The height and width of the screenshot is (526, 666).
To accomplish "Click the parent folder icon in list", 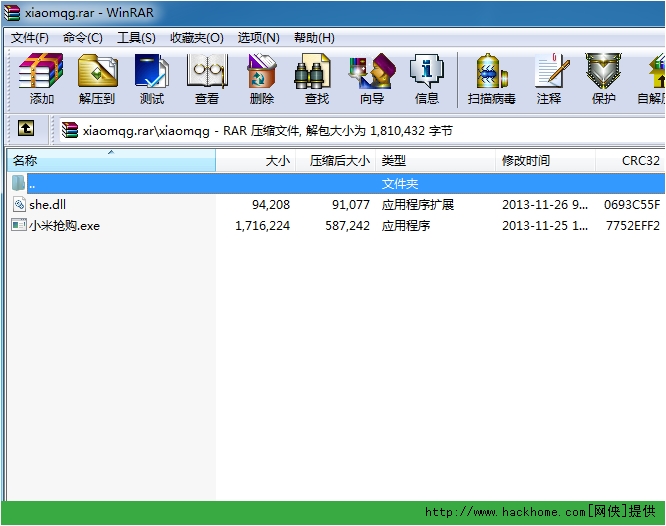I will click(18, 183).
